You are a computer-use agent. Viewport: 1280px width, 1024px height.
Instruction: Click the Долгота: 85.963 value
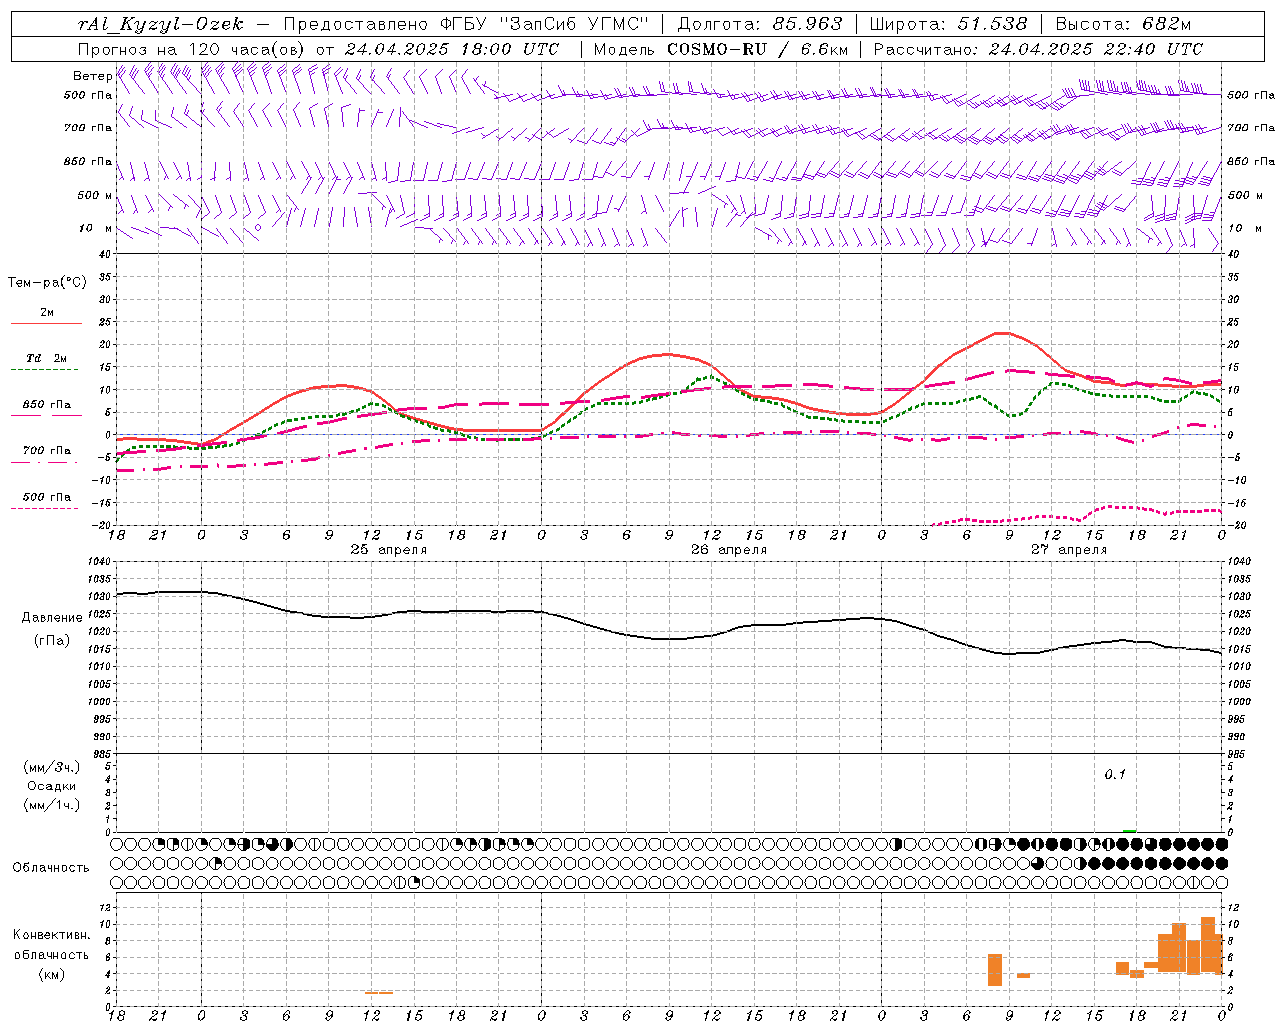(x=760, y=24)
